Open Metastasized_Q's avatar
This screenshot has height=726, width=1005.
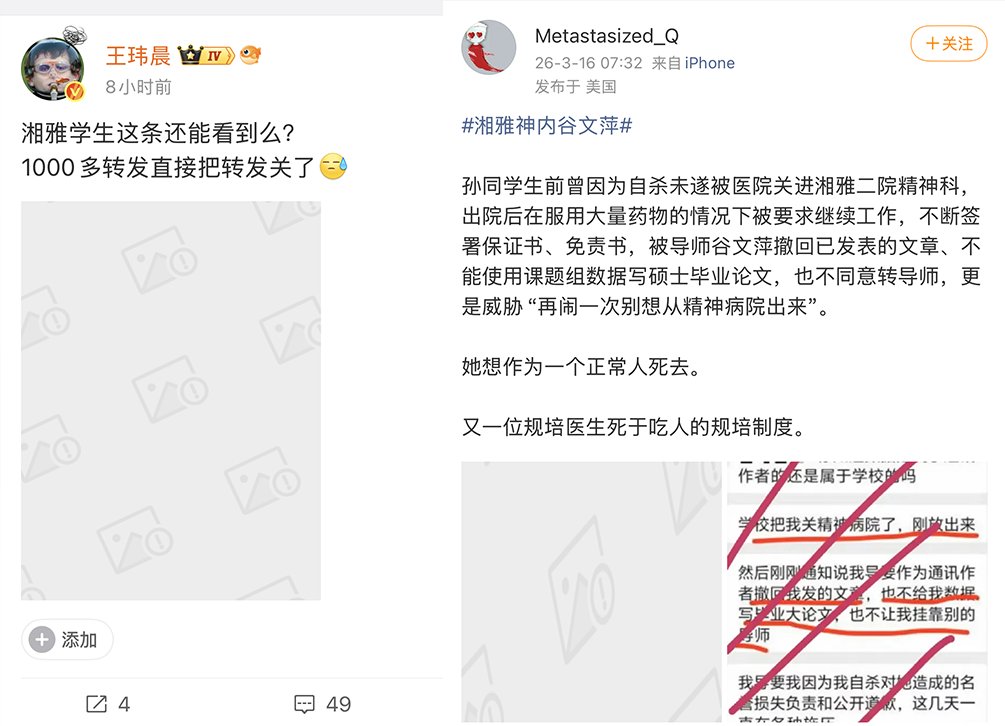tap(488, 47)
